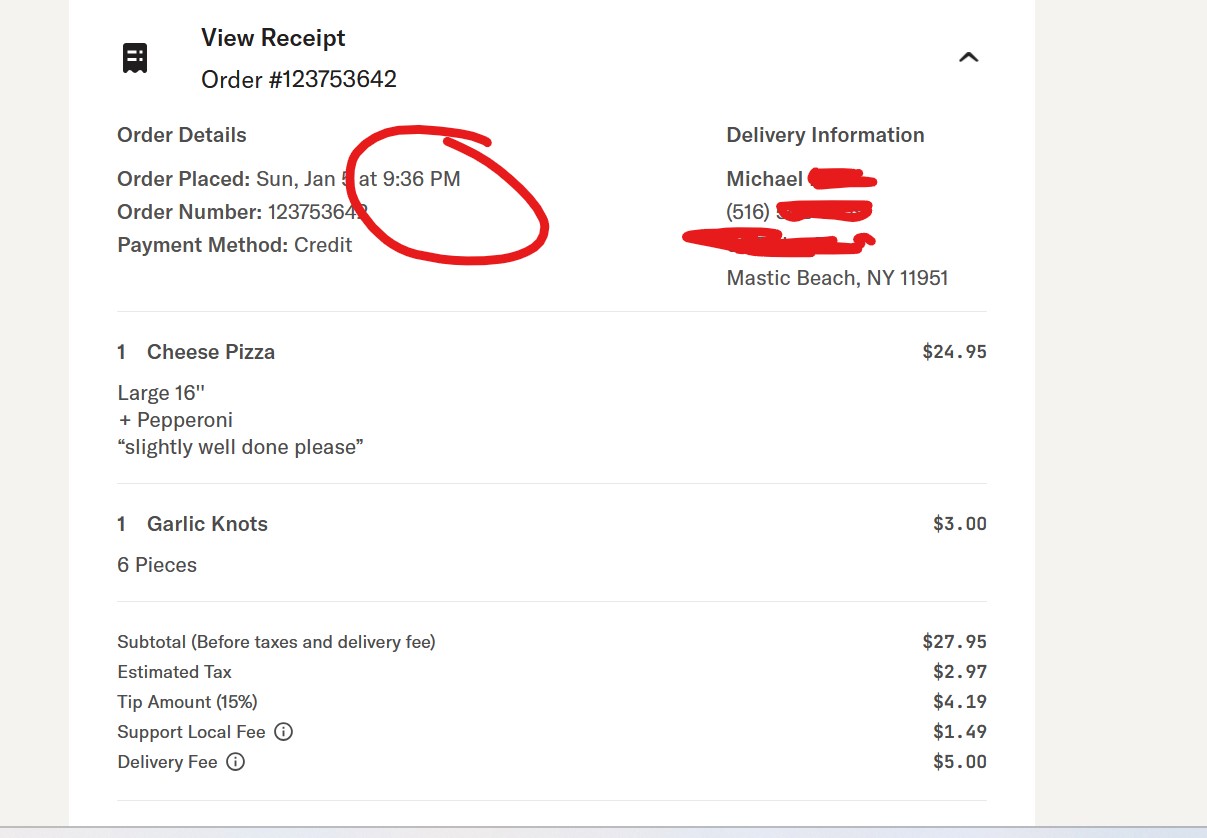
Task: Click the "slightly well done please" note
Action: click(x=240, y=447)
